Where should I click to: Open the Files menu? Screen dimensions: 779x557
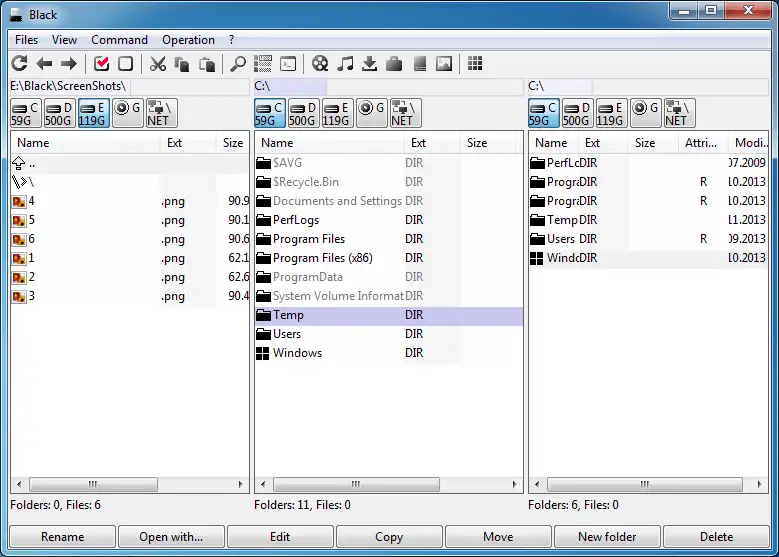(x=26, y=40)
